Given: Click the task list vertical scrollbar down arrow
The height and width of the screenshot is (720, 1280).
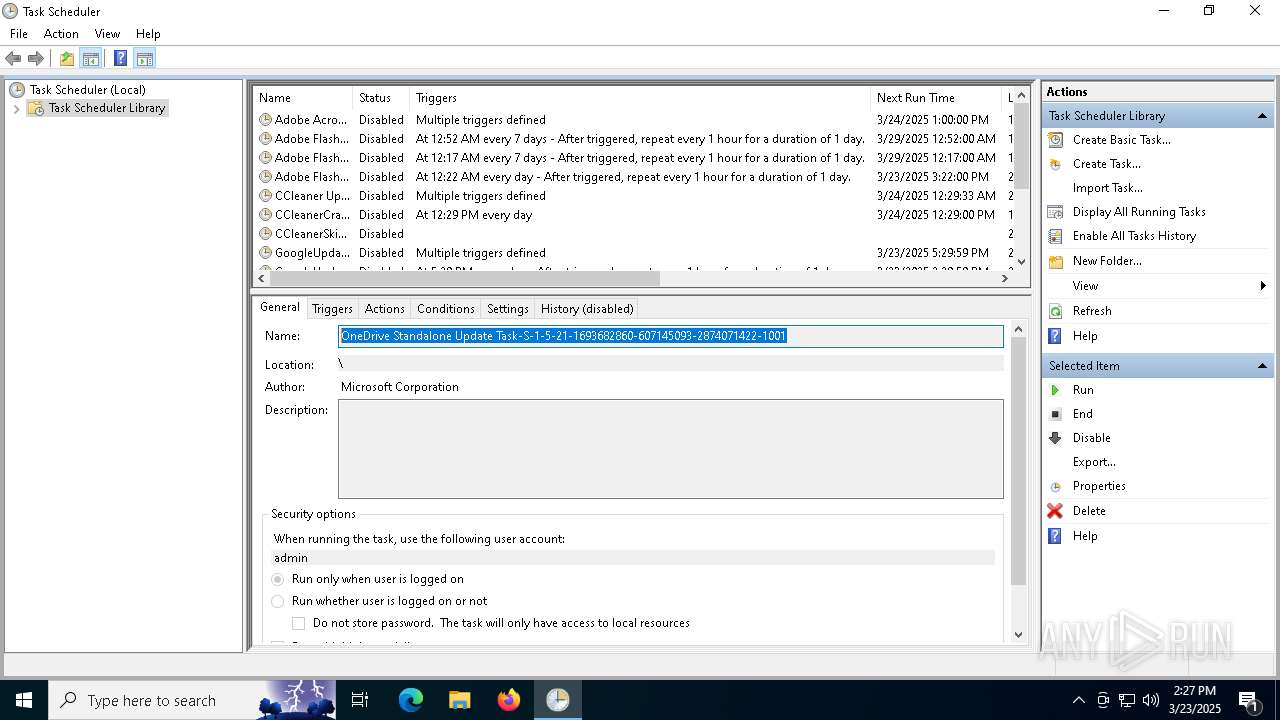Looking at the screenshot, I should point(1021,261).
